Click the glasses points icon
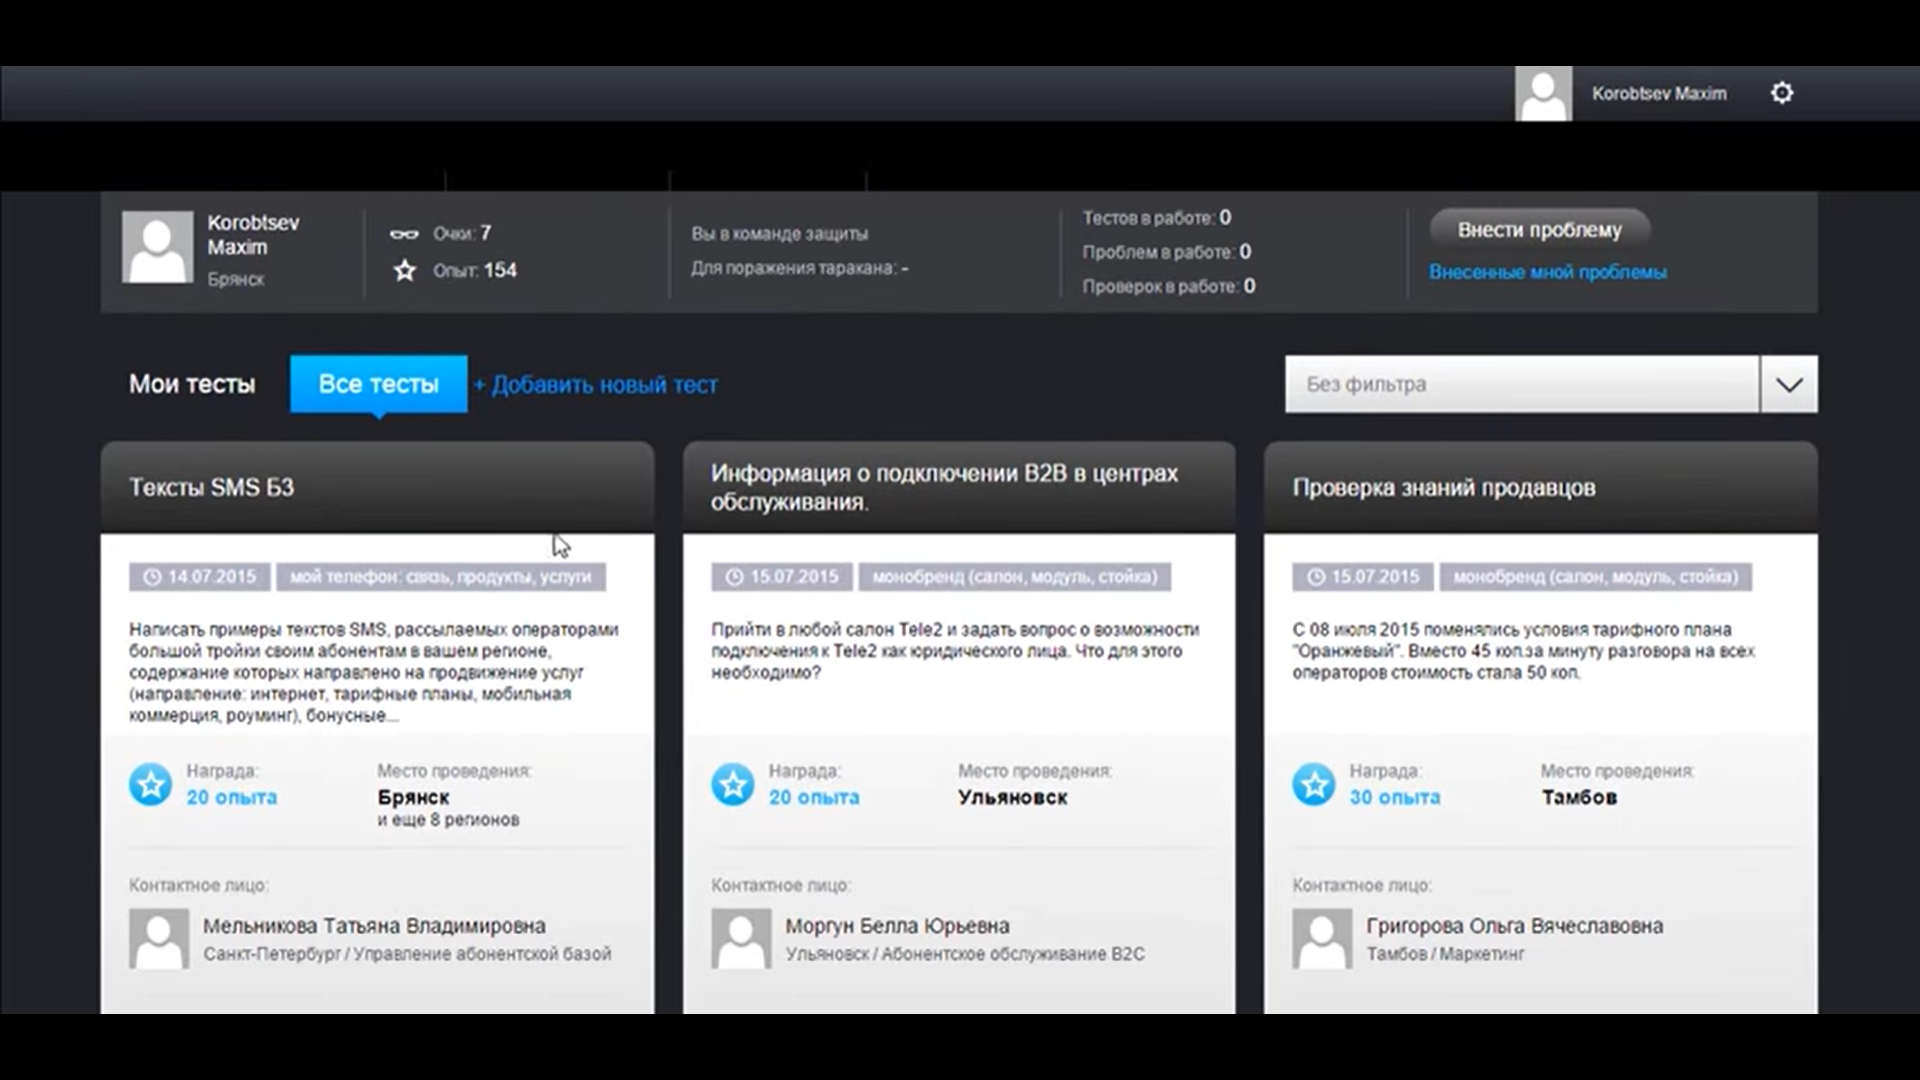 point(404,234)
